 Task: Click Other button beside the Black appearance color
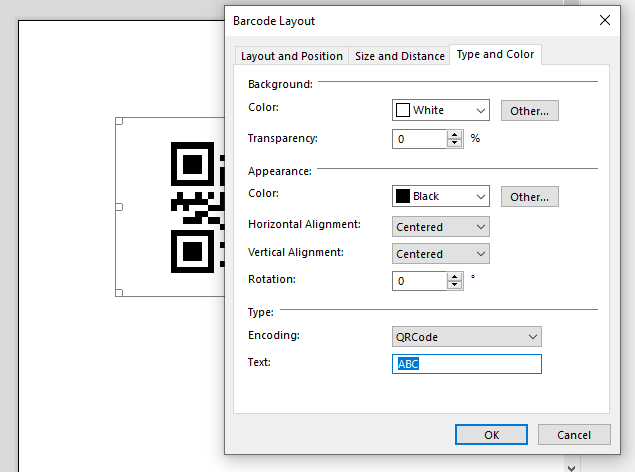click(x=529, y=197)
